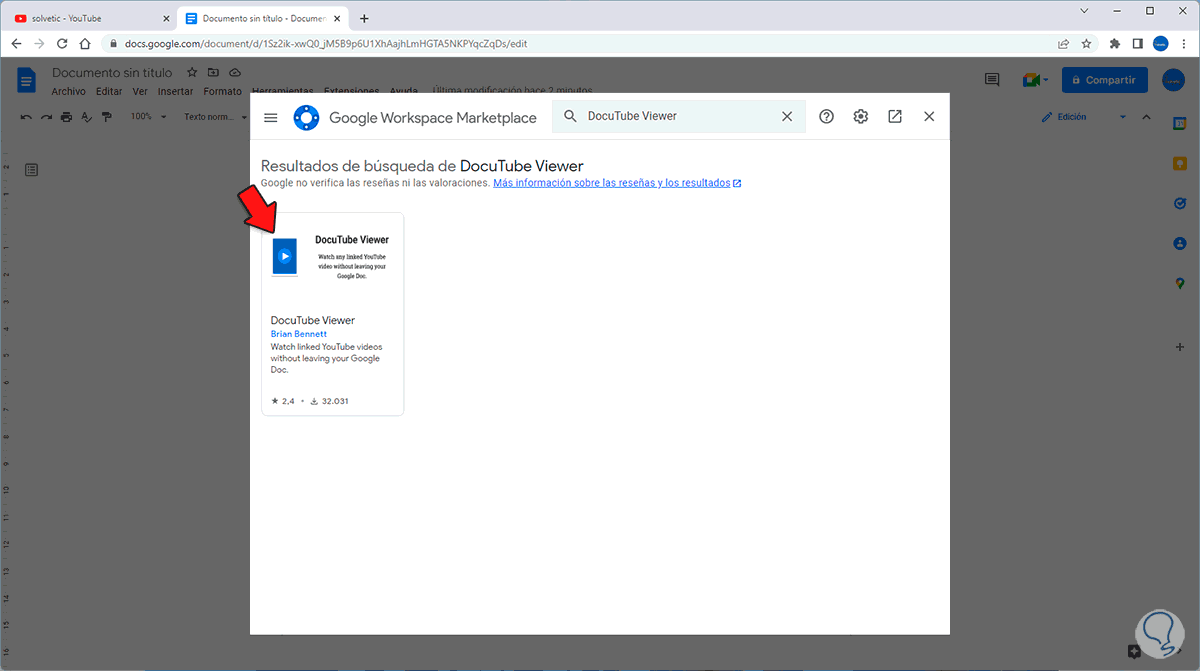Open the Archivo menu
1200x671 pixels.
coord(69,91)
